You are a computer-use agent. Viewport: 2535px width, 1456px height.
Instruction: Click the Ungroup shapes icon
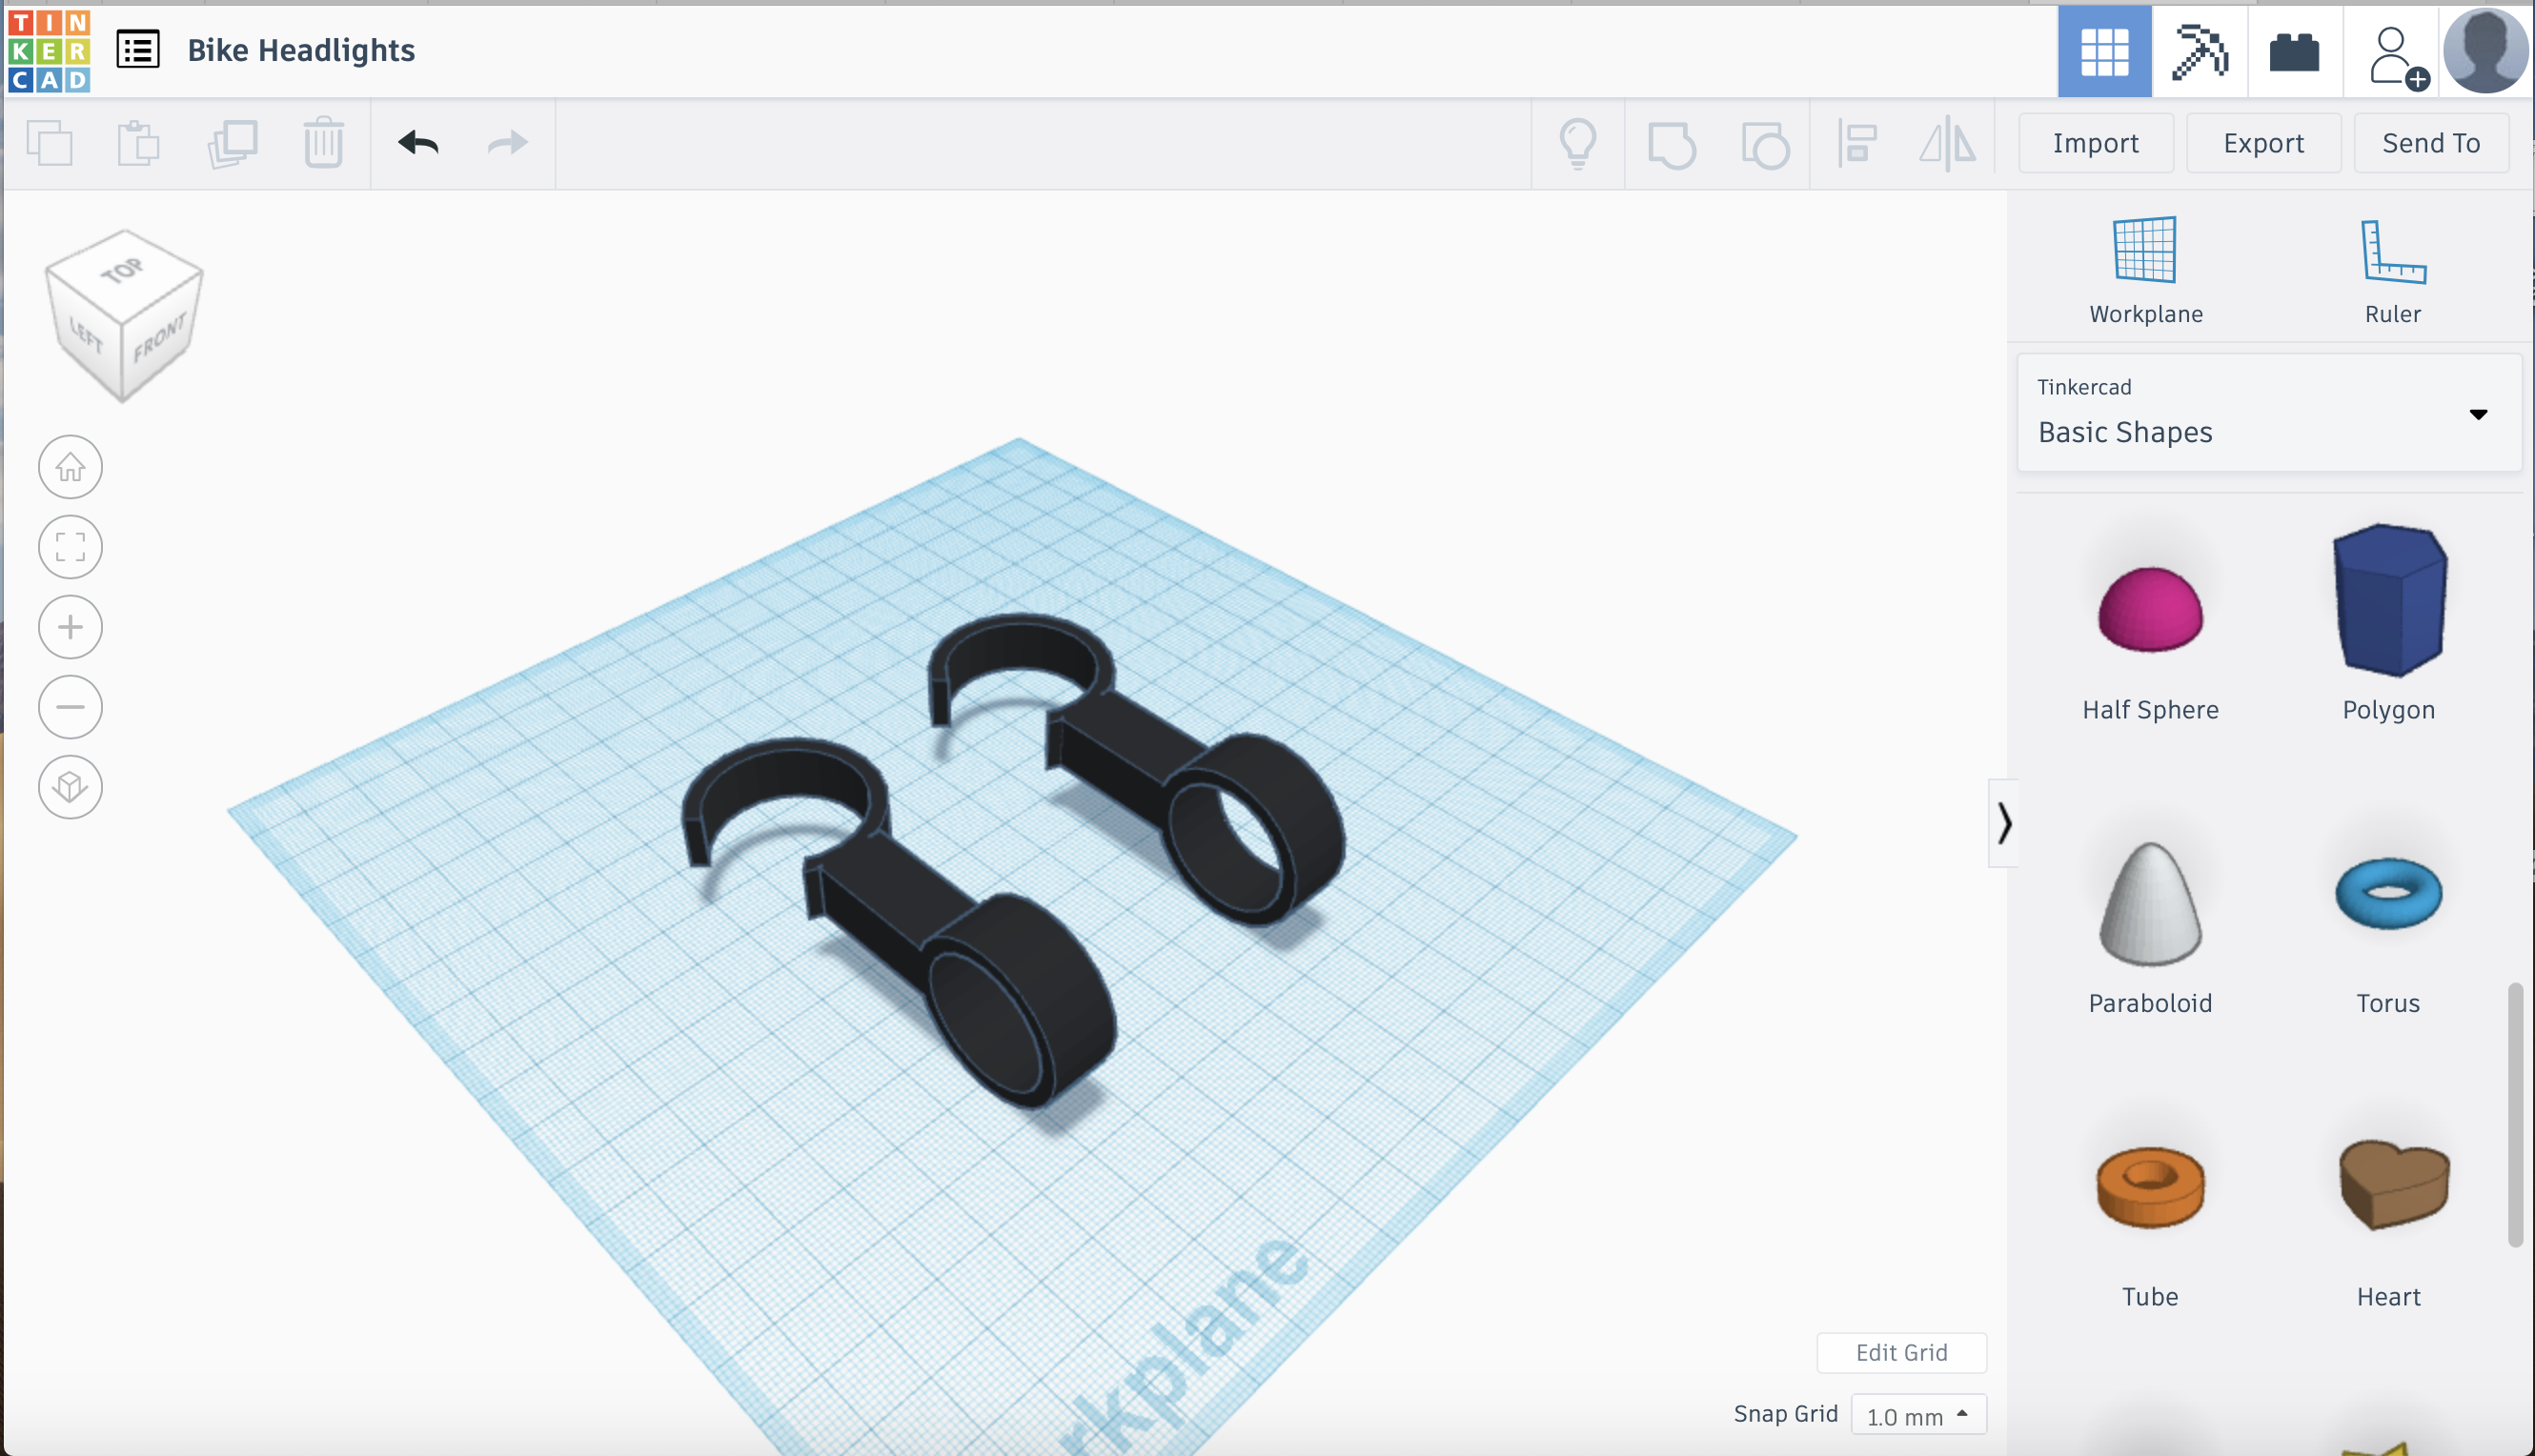(1764, 144)
